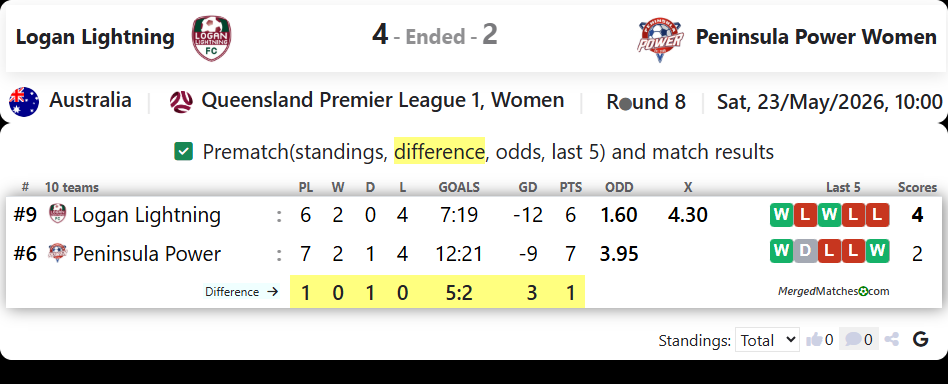Open the Logan Lightning team name in standings
948x384 pixels.
click(x=146, y=215)
